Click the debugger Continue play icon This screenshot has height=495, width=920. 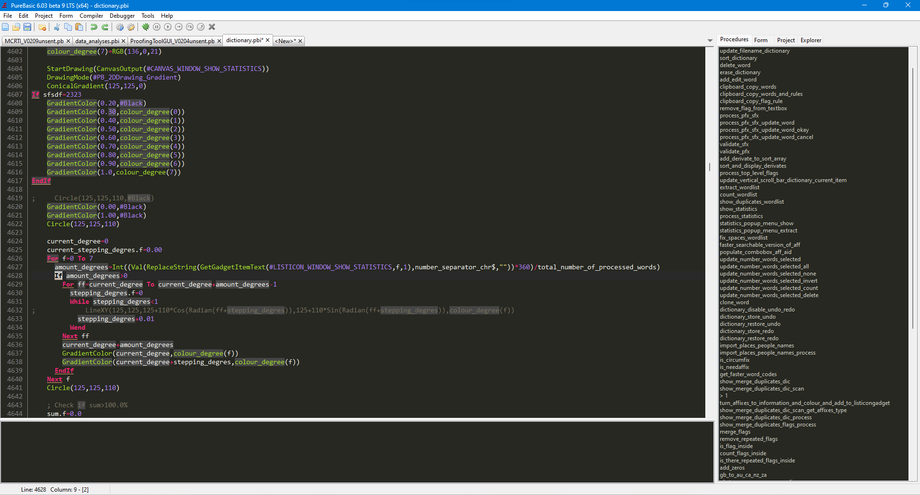pos(168,27)
